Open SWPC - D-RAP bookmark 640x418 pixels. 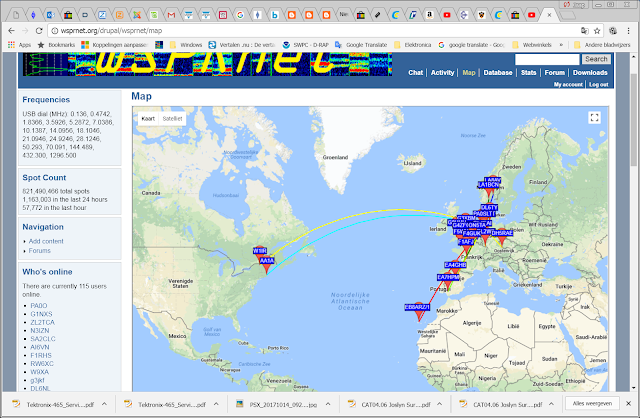coord(306,44)
